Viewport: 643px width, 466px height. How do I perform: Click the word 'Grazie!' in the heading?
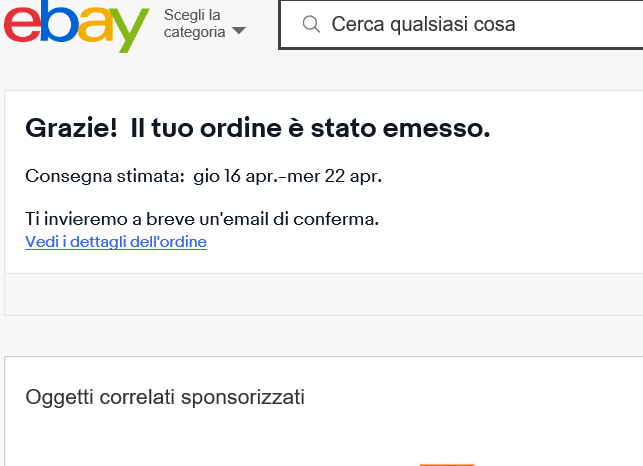click(71, 128)
